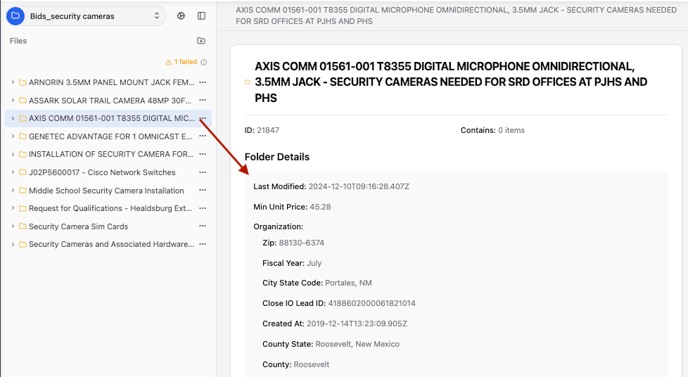Click the blue folder workspace icon

coord(15,16)
